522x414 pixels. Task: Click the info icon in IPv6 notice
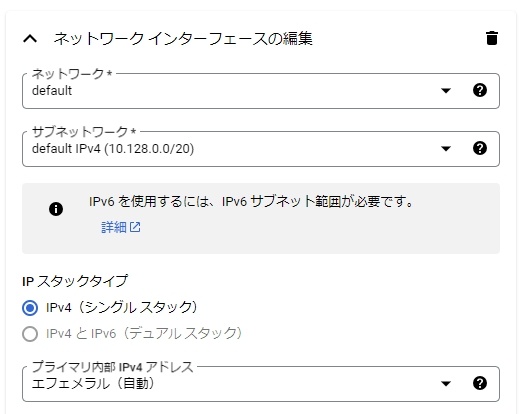click(56, 209)
